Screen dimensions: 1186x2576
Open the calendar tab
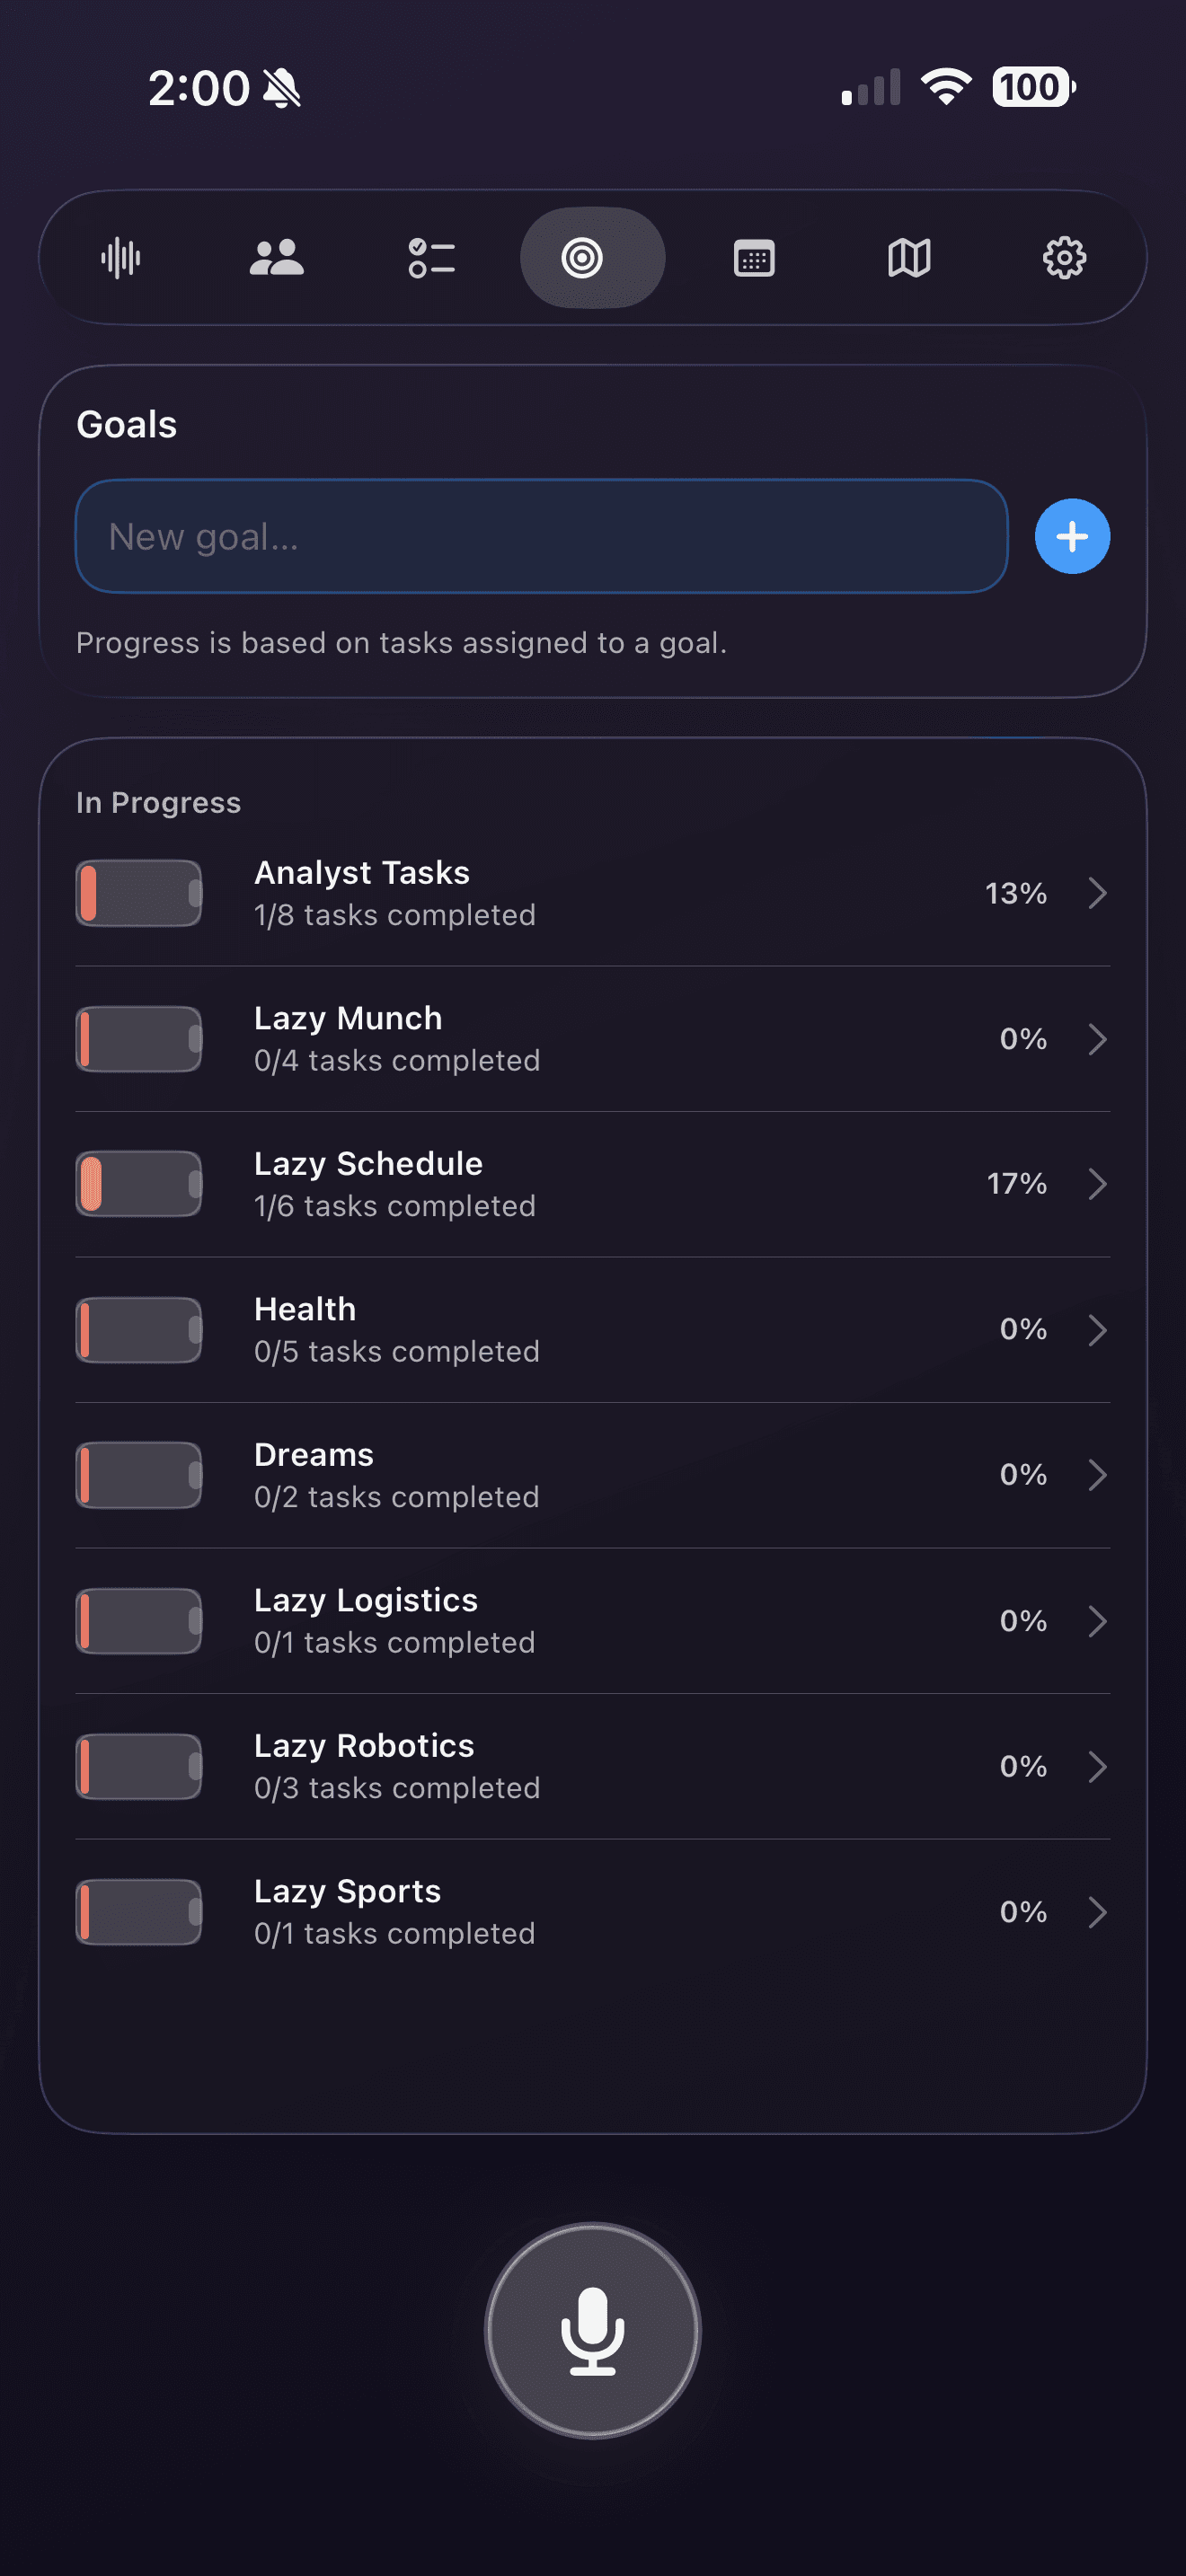(x=753, y=258)
